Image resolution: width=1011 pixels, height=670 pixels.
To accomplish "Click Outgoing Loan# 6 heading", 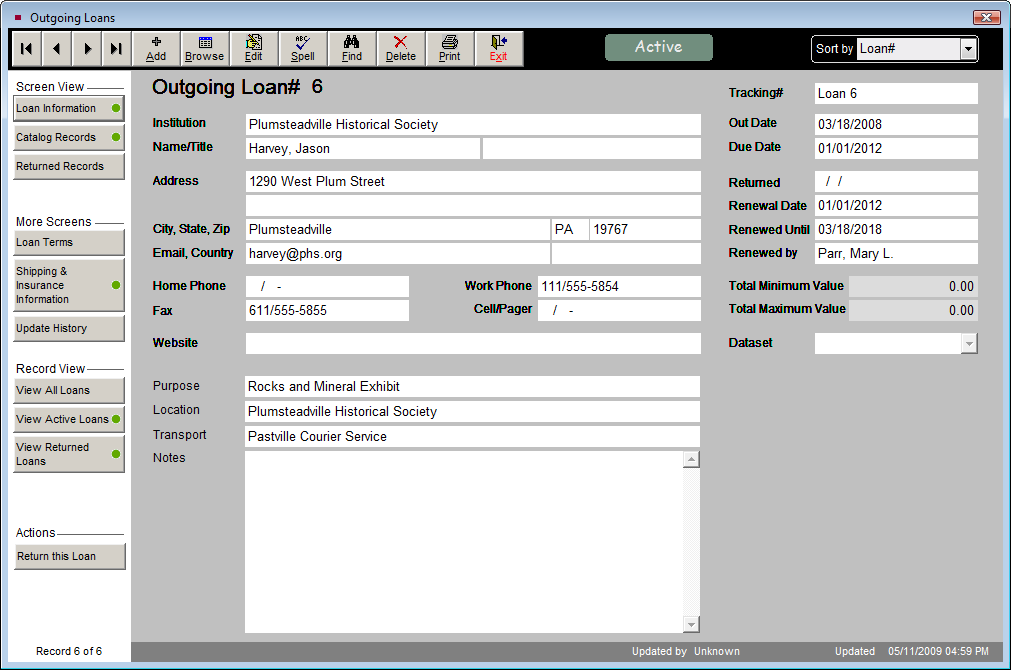I will (237, 87).
